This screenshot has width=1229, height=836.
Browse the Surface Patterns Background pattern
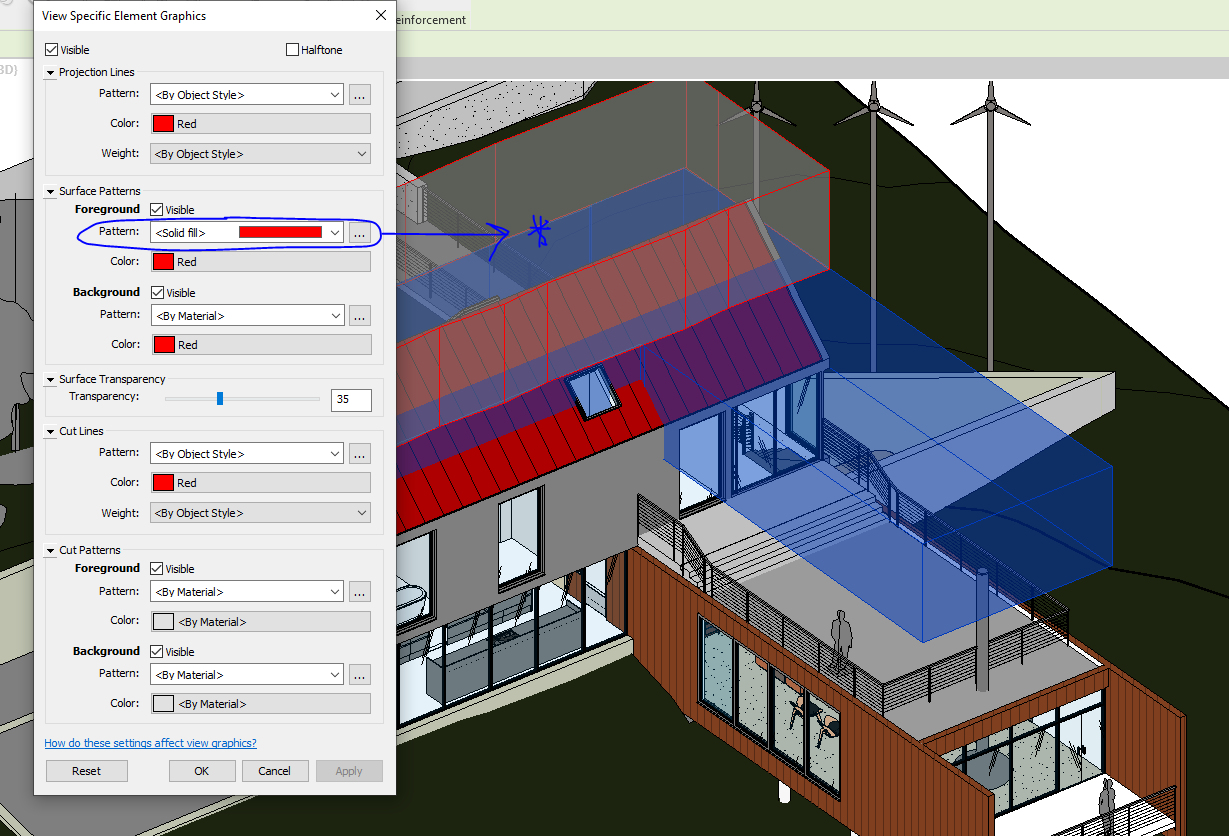point(359,315)
